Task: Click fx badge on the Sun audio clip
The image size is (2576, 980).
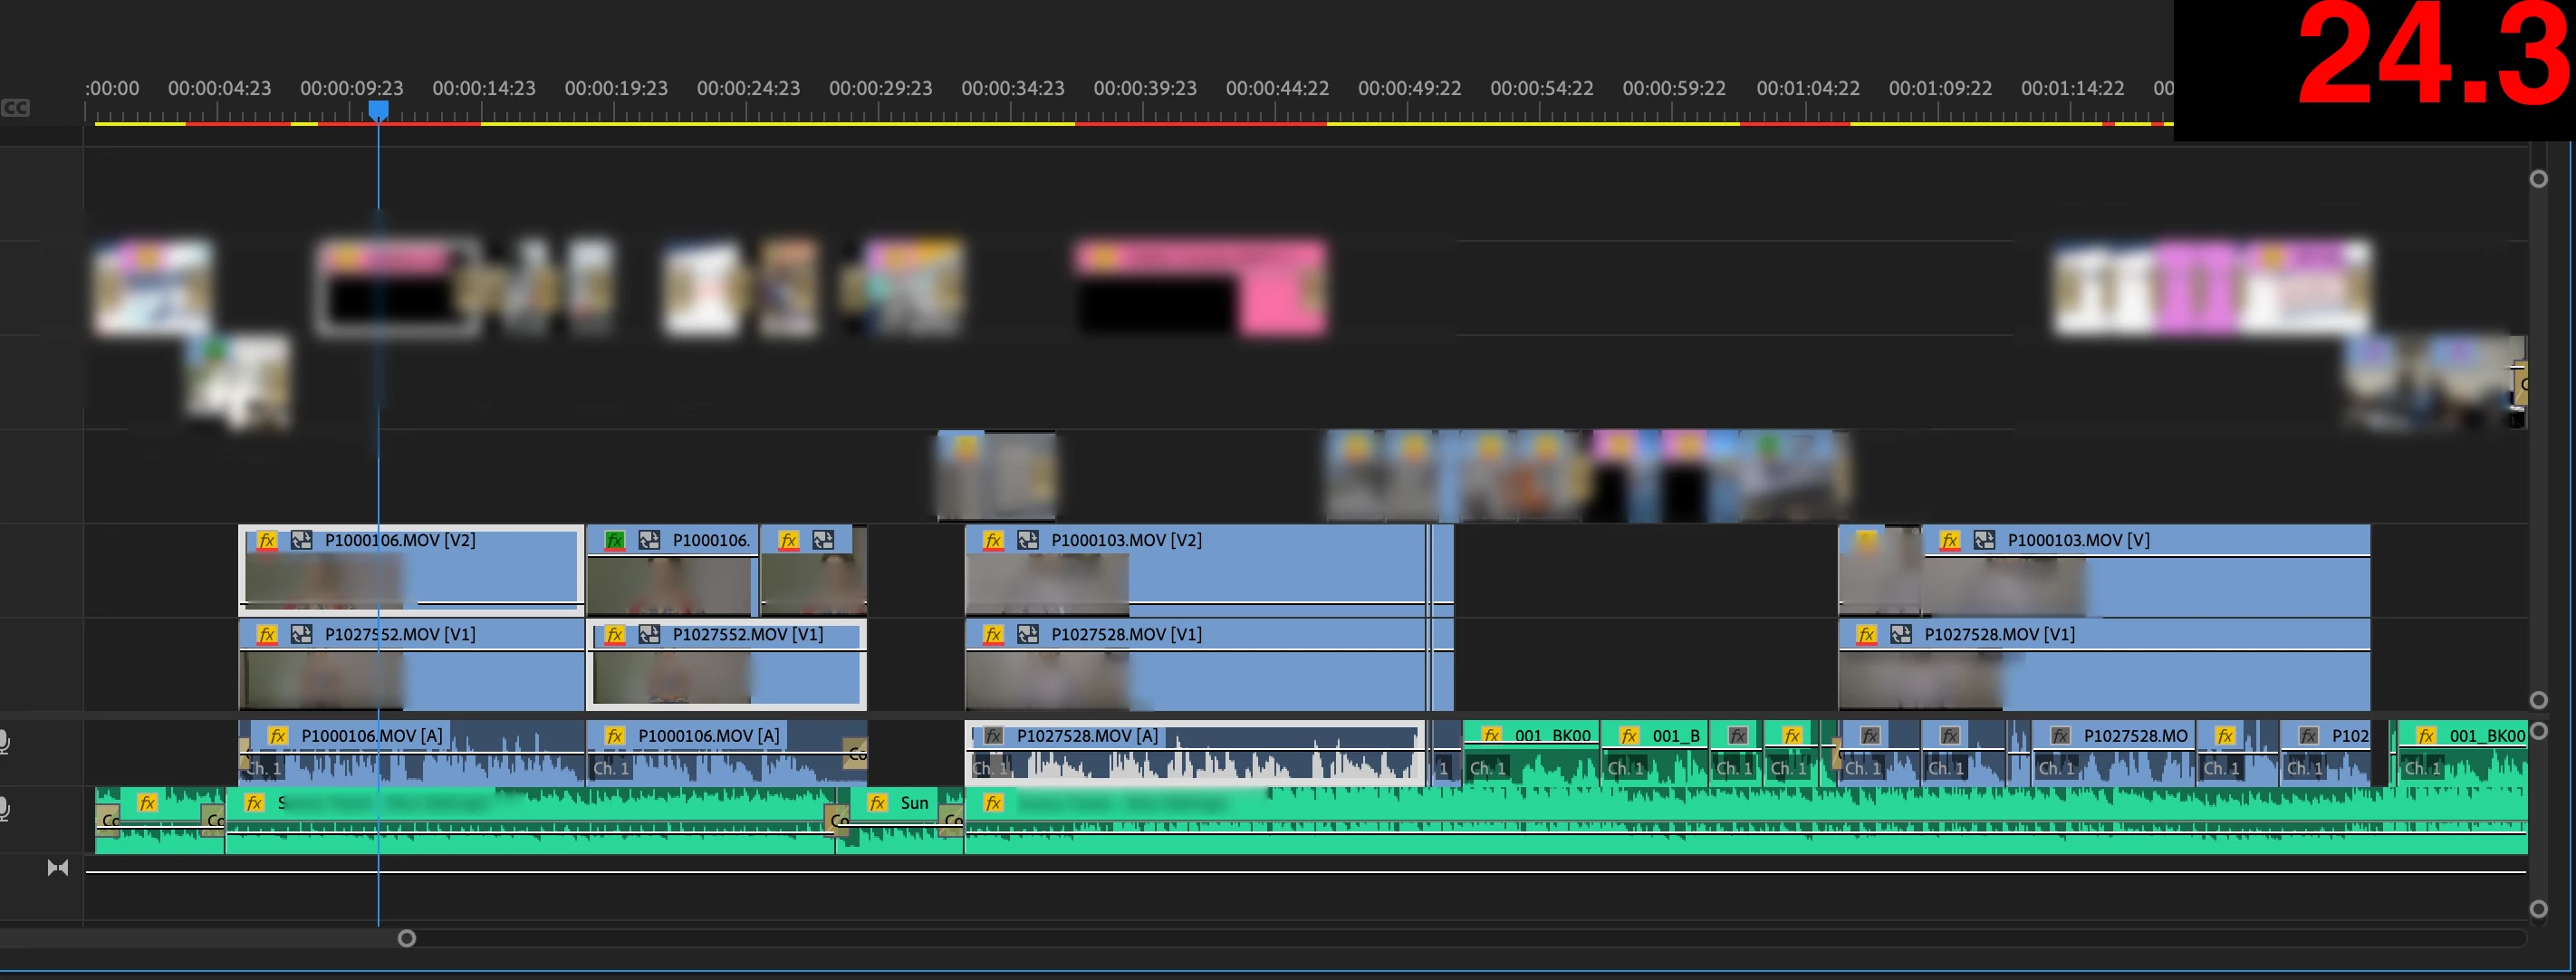Action: (x=878, y=802)
